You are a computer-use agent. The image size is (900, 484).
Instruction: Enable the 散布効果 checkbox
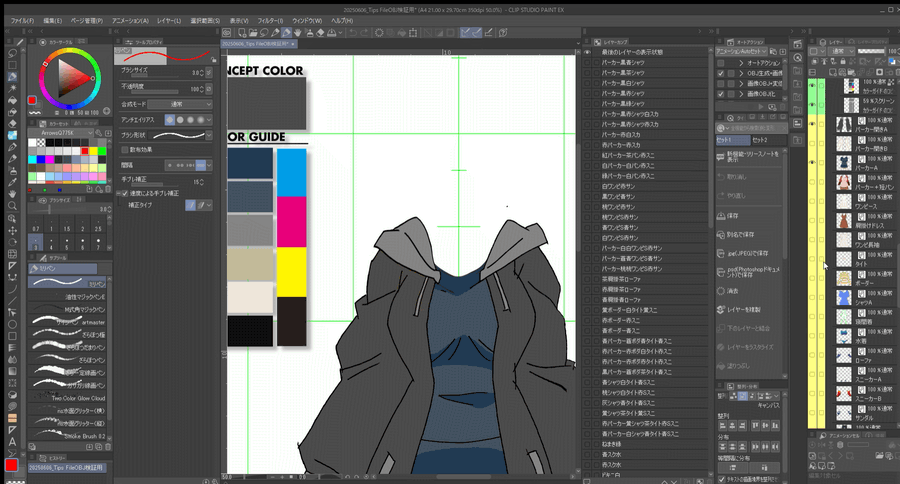[124, 149]
